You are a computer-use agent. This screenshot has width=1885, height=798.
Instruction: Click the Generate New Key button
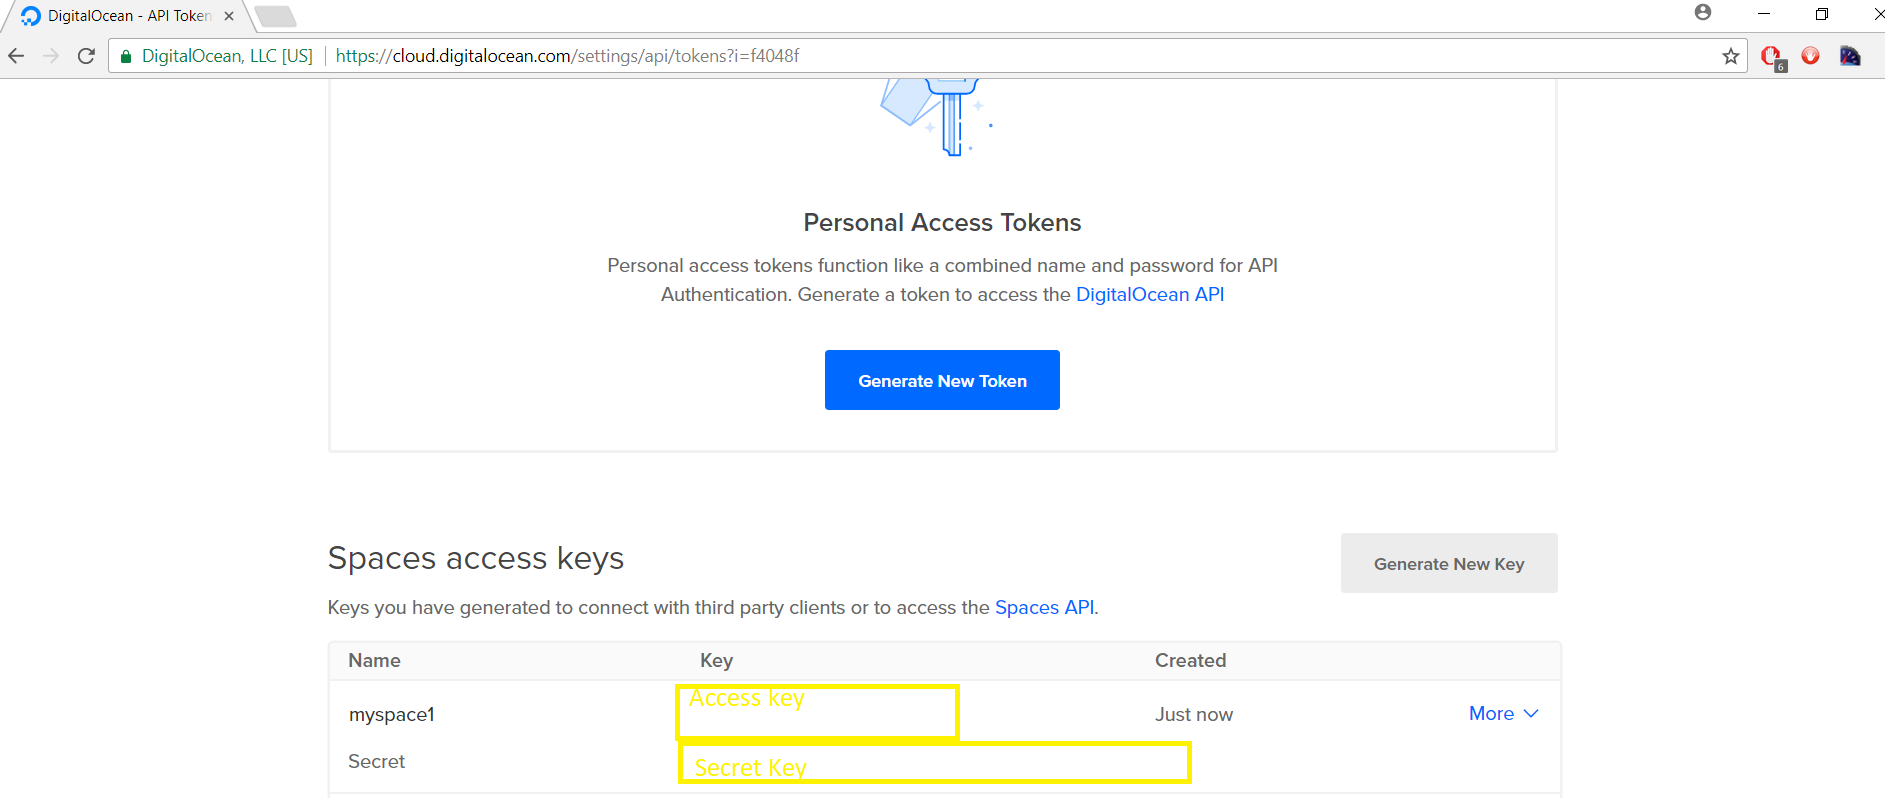[1448, 563]
